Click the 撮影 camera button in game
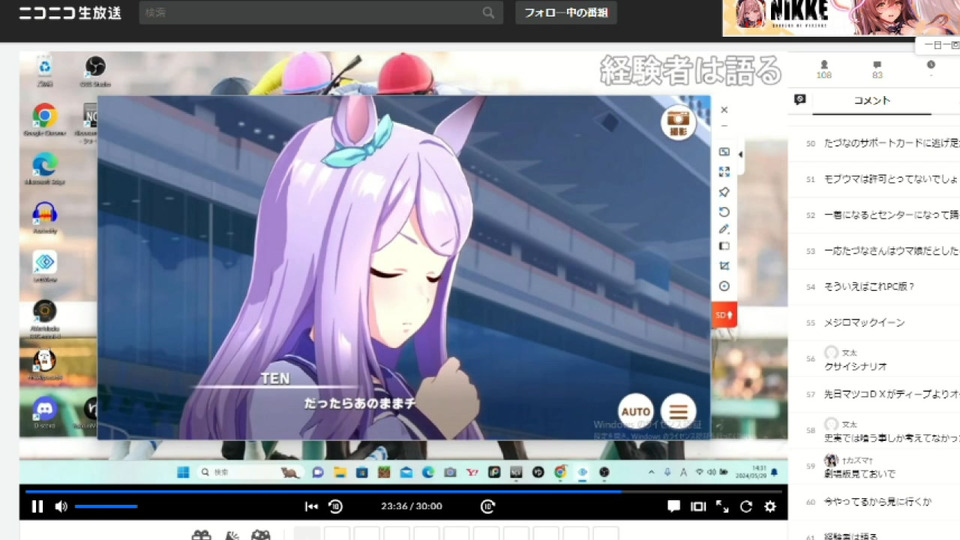The width and height of the screenshot is (960, 540). (678, 122)
